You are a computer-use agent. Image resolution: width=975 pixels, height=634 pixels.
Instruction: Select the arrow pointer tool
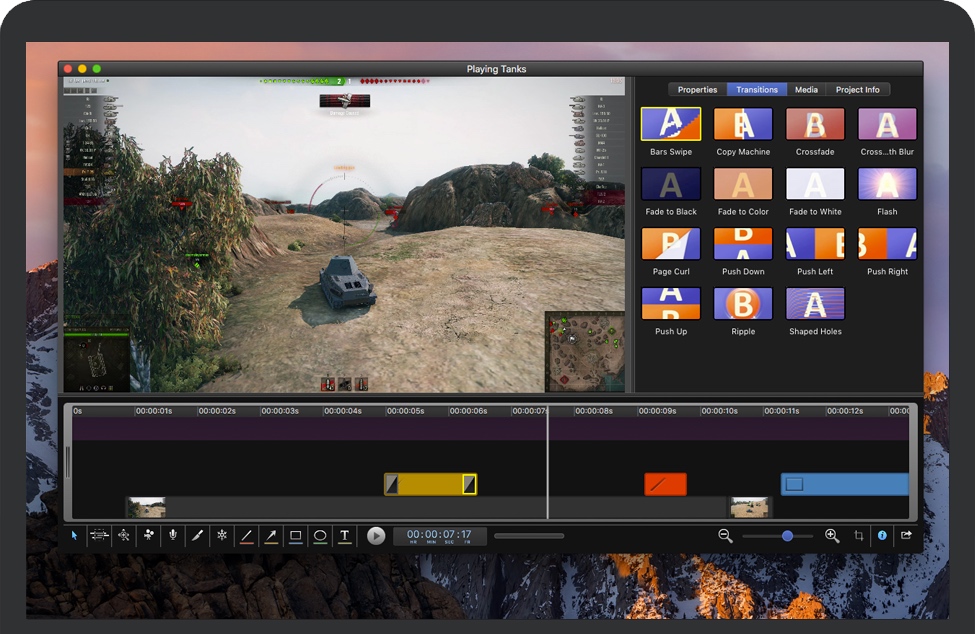(74, 536)
